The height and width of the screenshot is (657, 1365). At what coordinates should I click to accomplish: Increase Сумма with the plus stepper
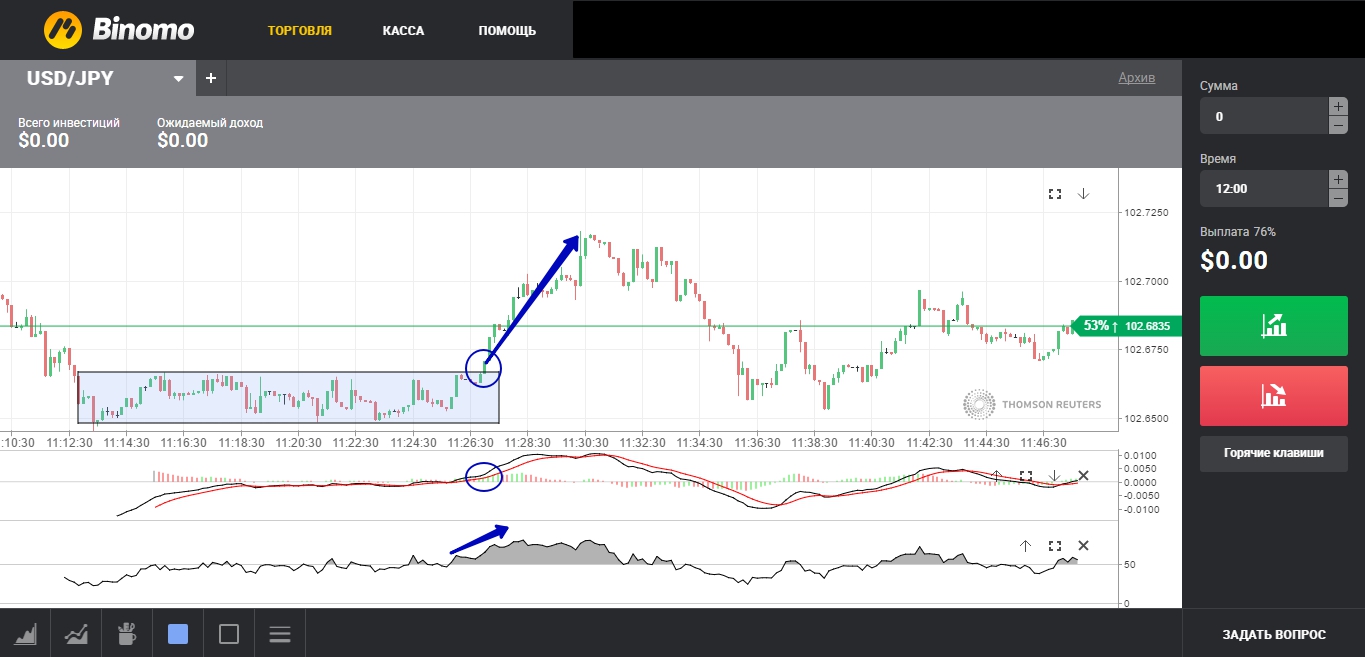(x=1338, y=106)
